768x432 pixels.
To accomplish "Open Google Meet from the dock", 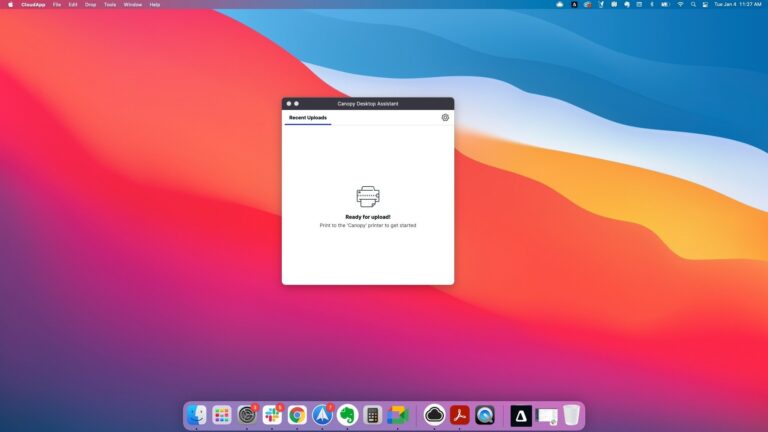I will 397,415.
